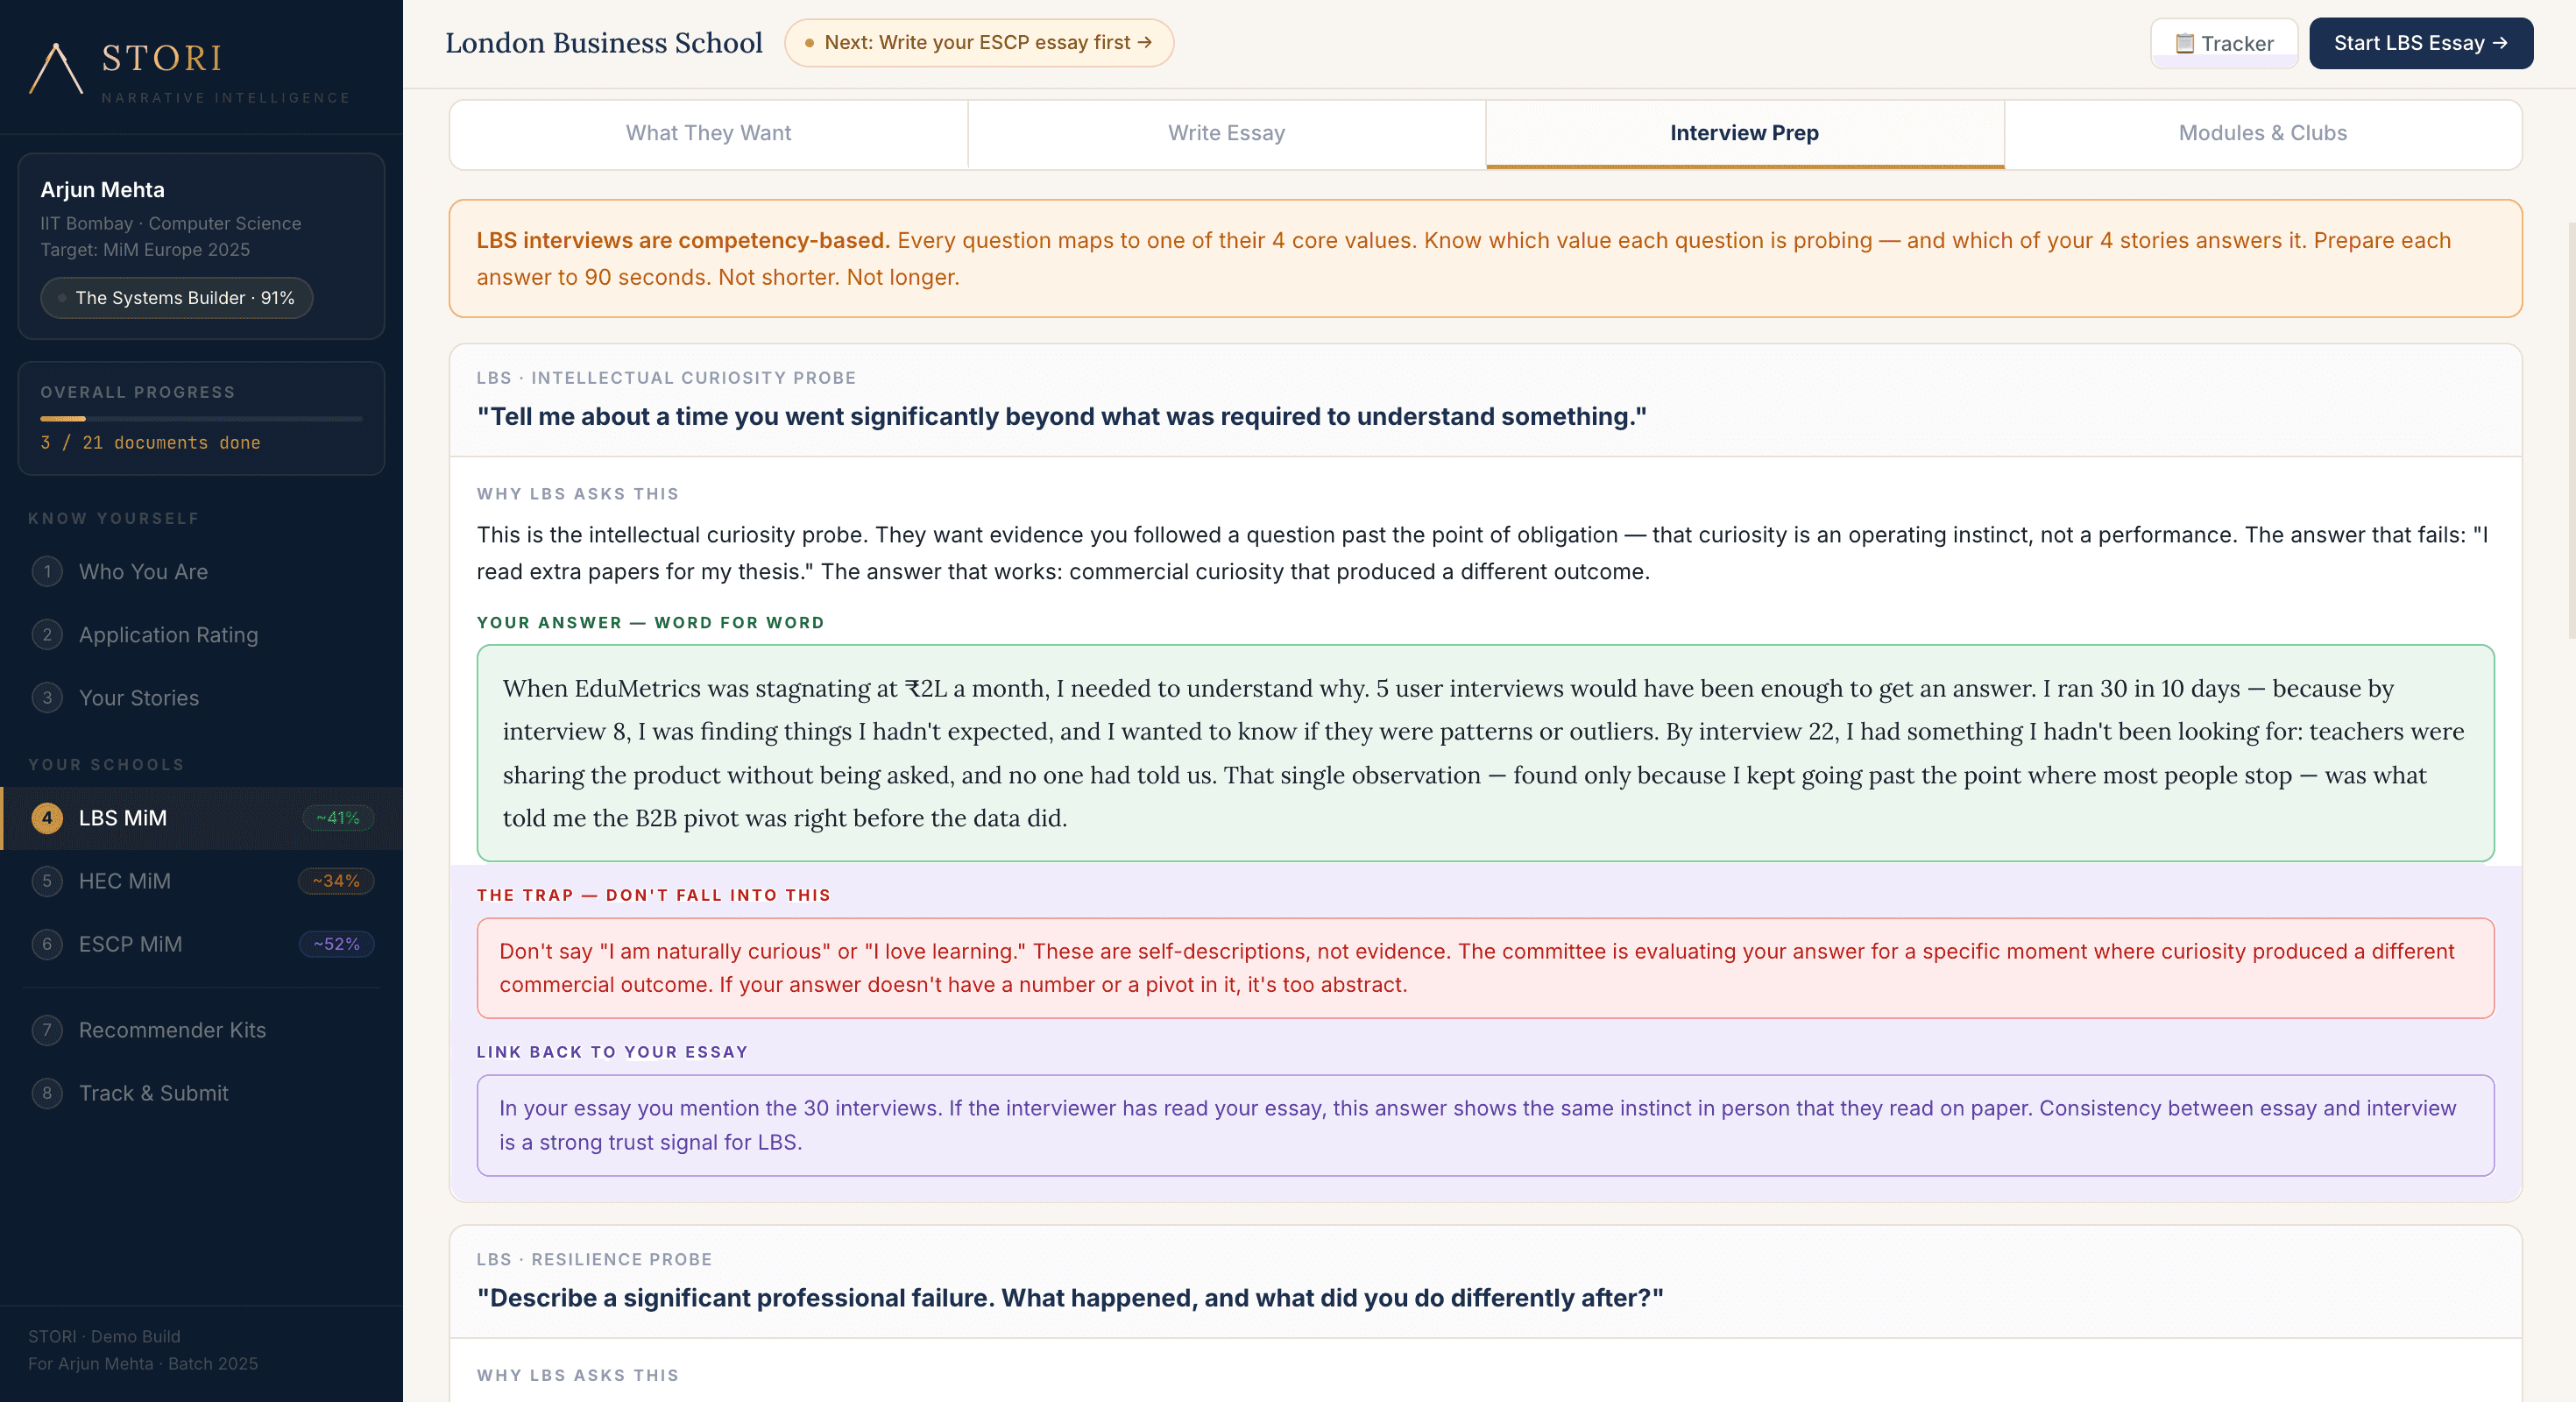
Task: Open Your Stories in sidebar
Action: pos(201,698)
